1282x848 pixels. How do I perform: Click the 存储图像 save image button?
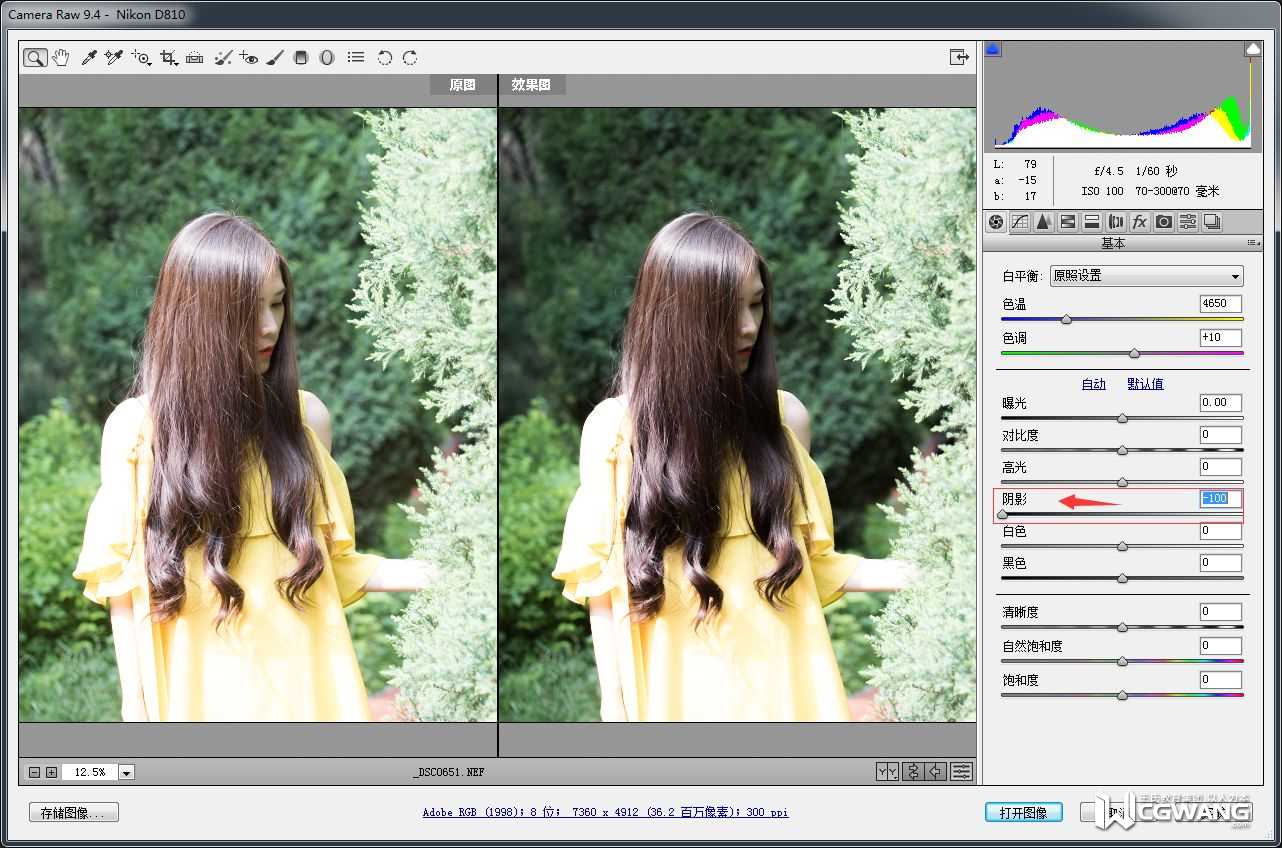74,813
